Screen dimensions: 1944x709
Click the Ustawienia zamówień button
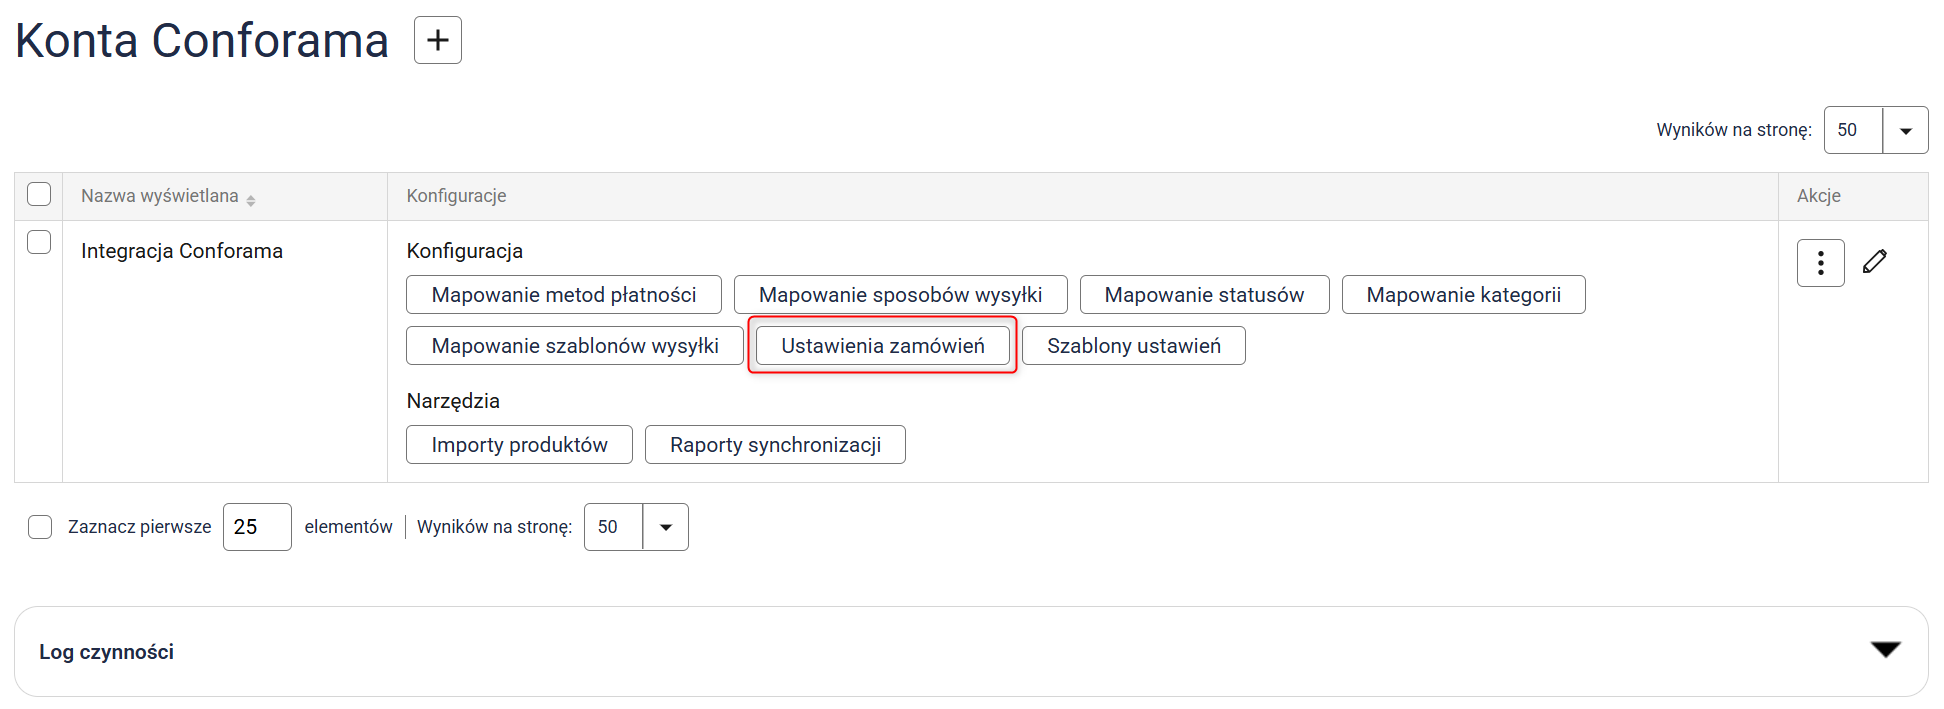tap(882, 346)
